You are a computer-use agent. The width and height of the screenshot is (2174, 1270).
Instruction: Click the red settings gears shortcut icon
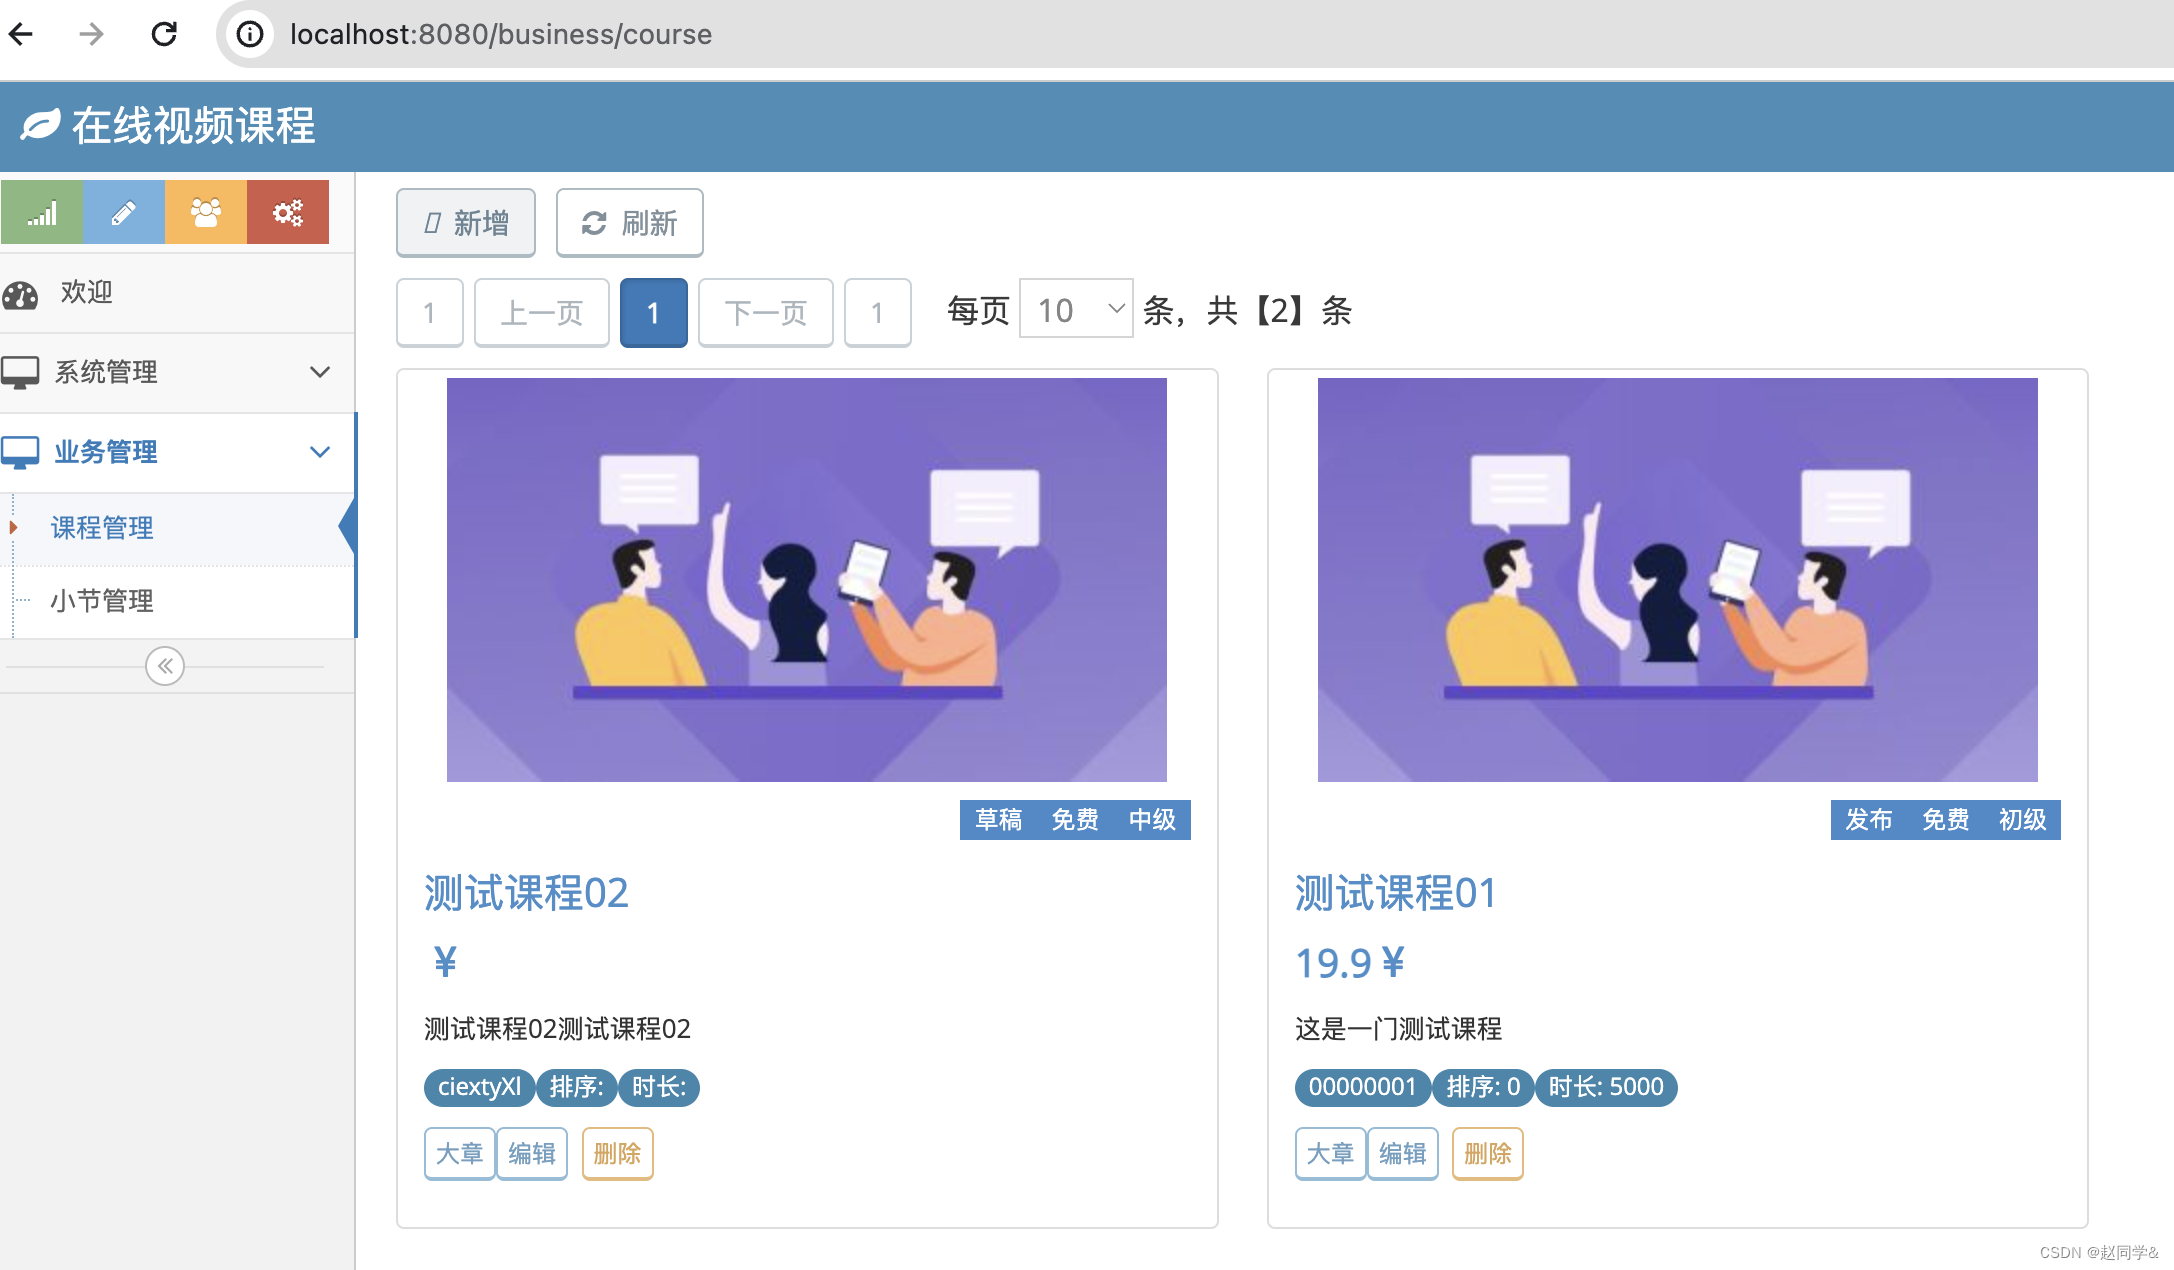point(288,212)
